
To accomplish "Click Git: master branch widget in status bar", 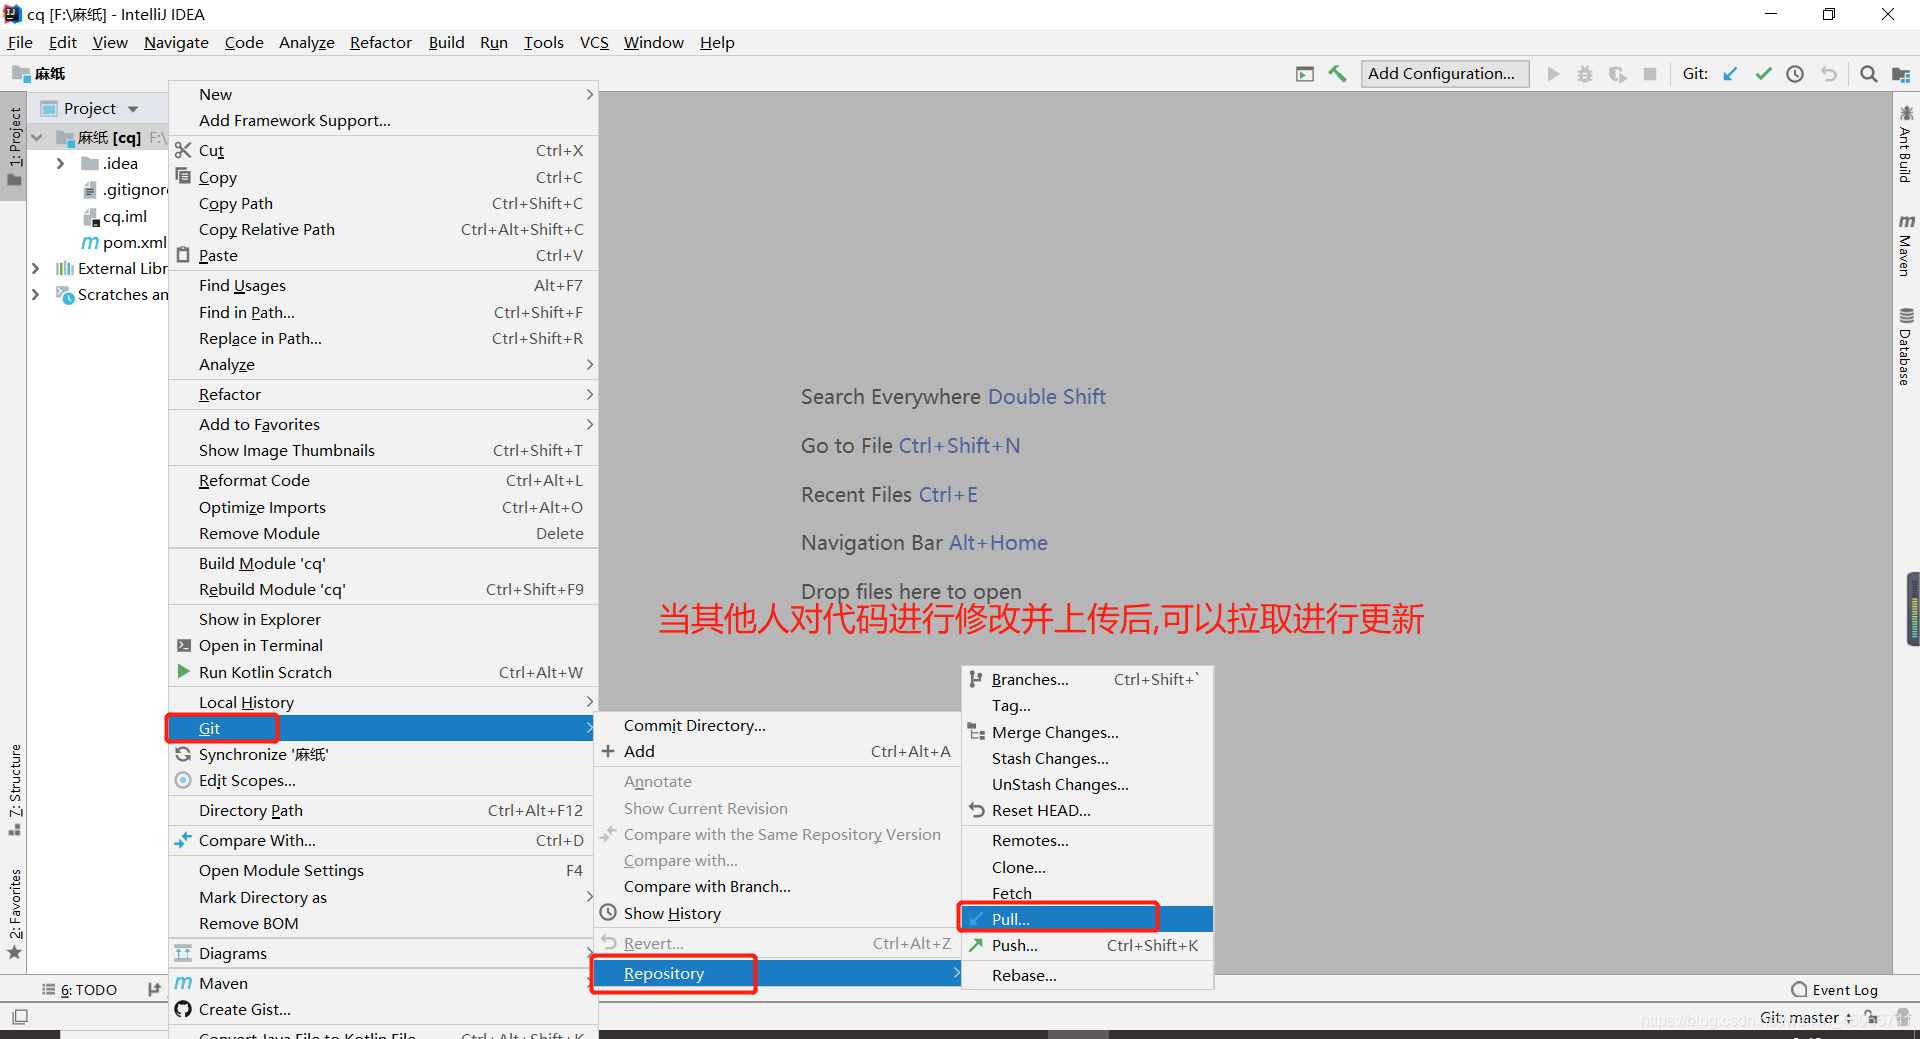I will pos(1806,1018).
